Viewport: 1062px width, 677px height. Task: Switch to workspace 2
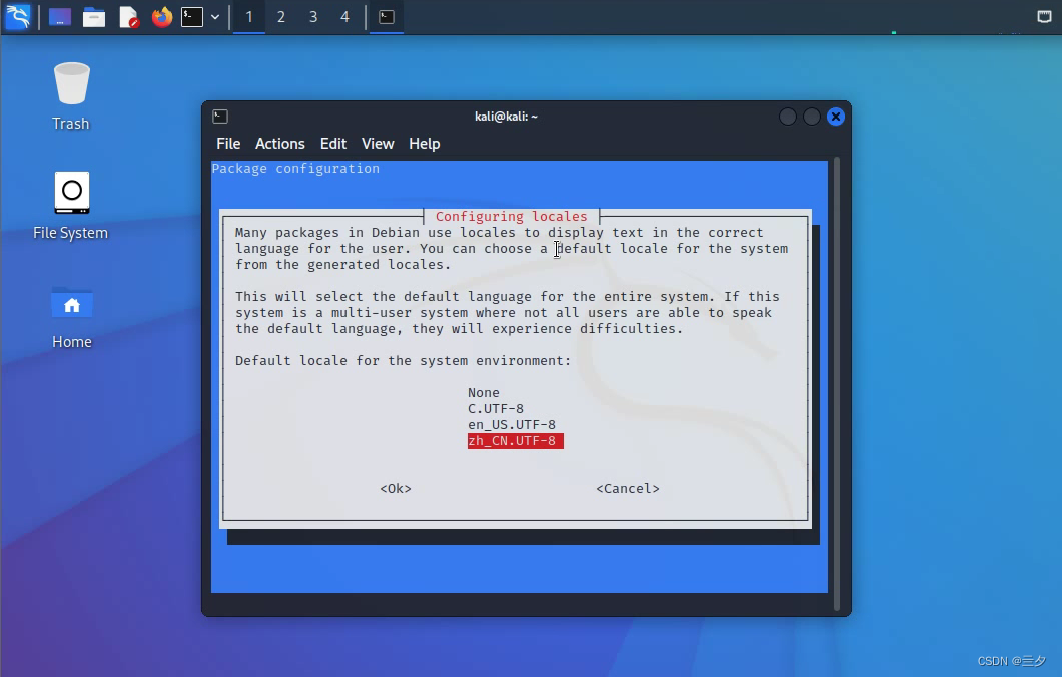point(281,17)
